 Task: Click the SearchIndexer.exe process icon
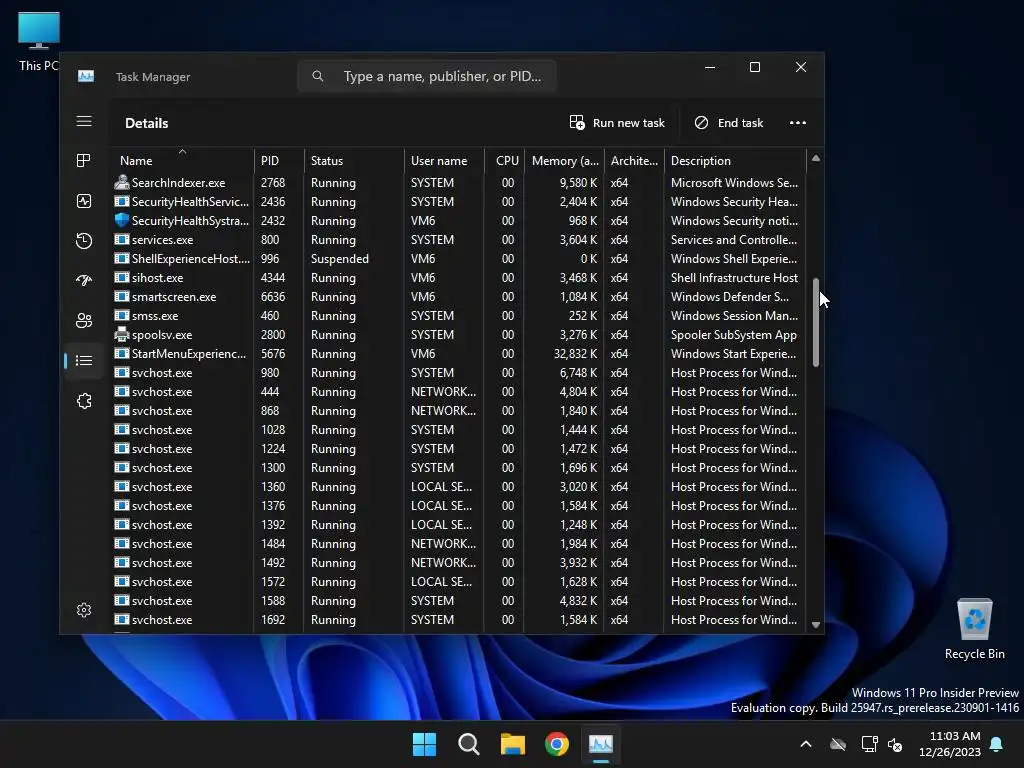pos(121,183)
